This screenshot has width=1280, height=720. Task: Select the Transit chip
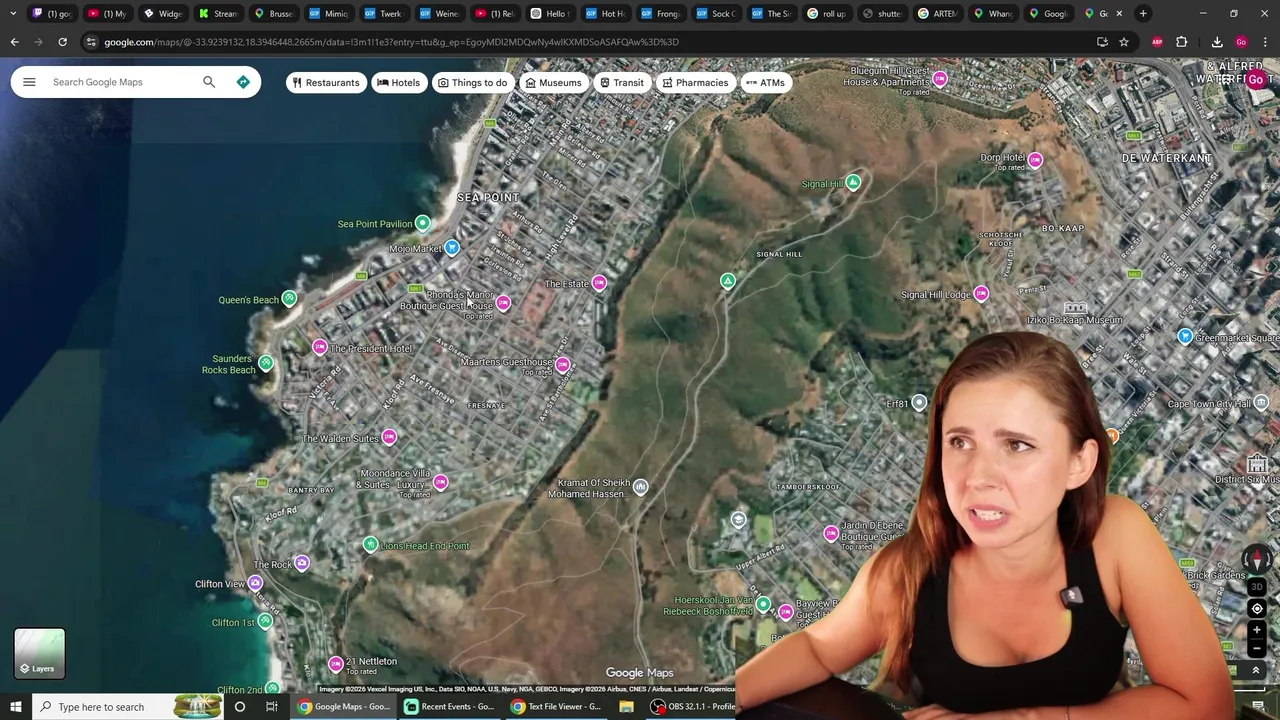pos(621,83)
